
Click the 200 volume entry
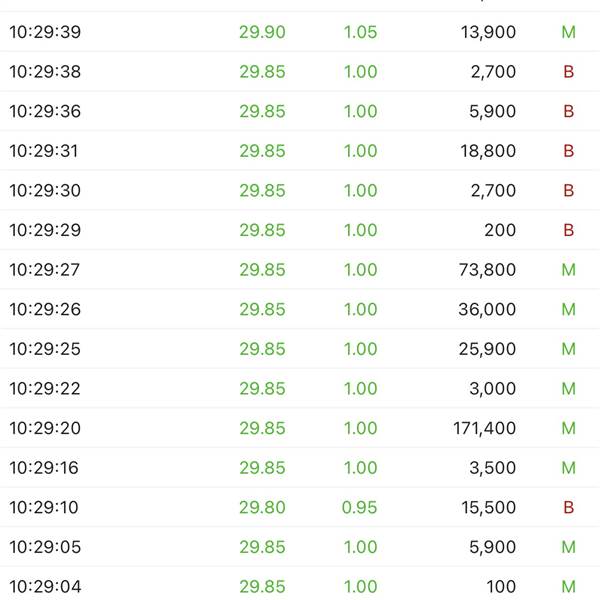click(500, 230)
